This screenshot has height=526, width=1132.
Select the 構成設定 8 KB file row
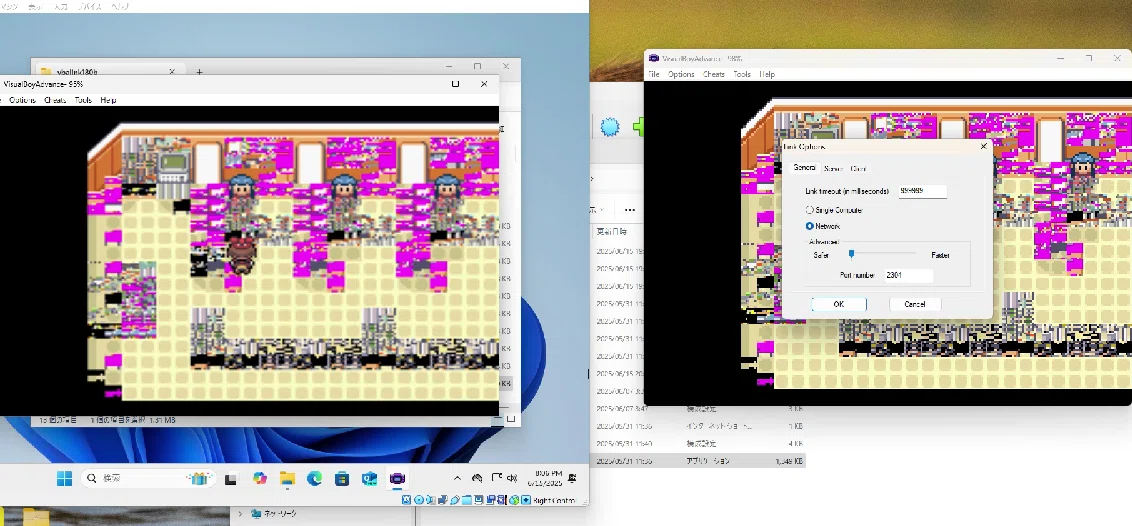tap(697, 408)
